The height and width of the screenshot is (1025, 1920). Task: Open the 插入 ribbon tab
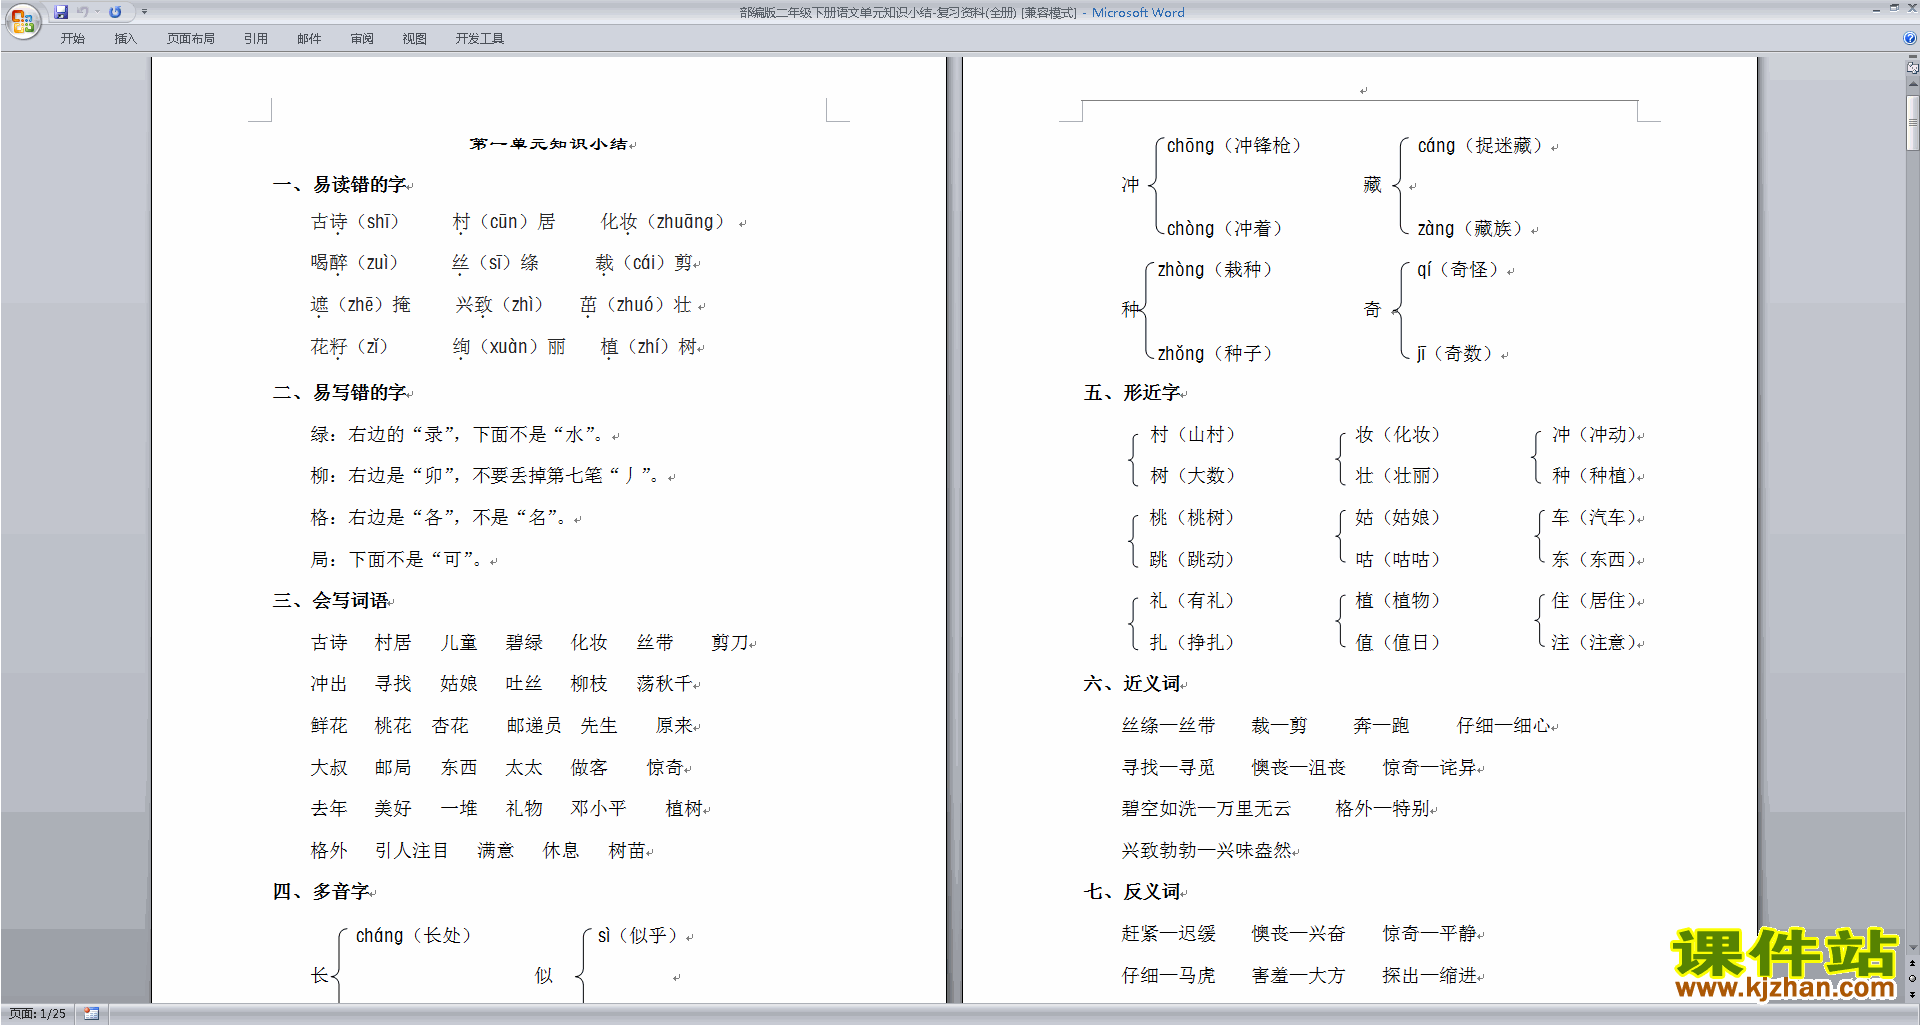(x=125, y=39)
